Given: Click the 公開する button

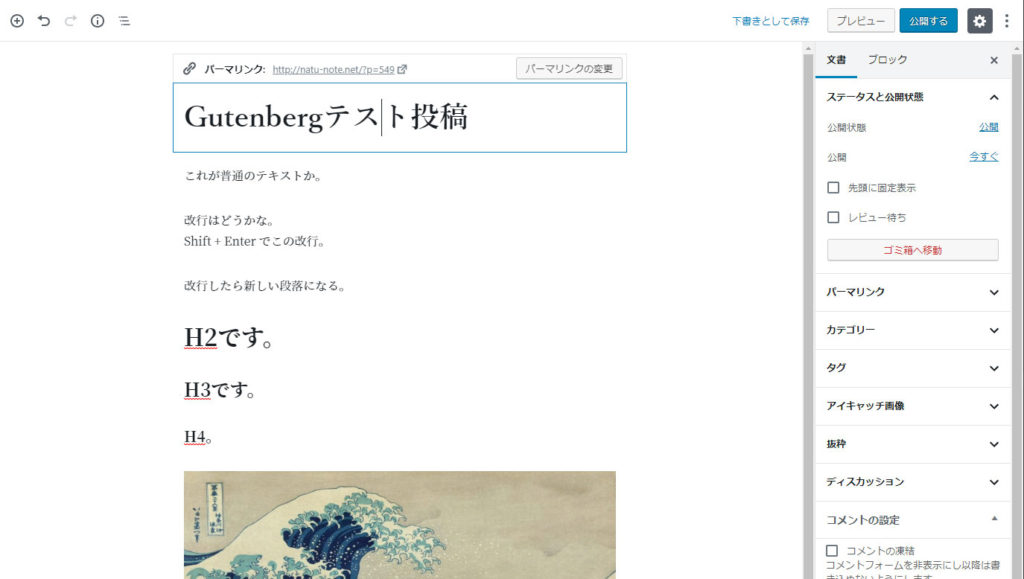Looking at the screenshot, I should 928,21.
